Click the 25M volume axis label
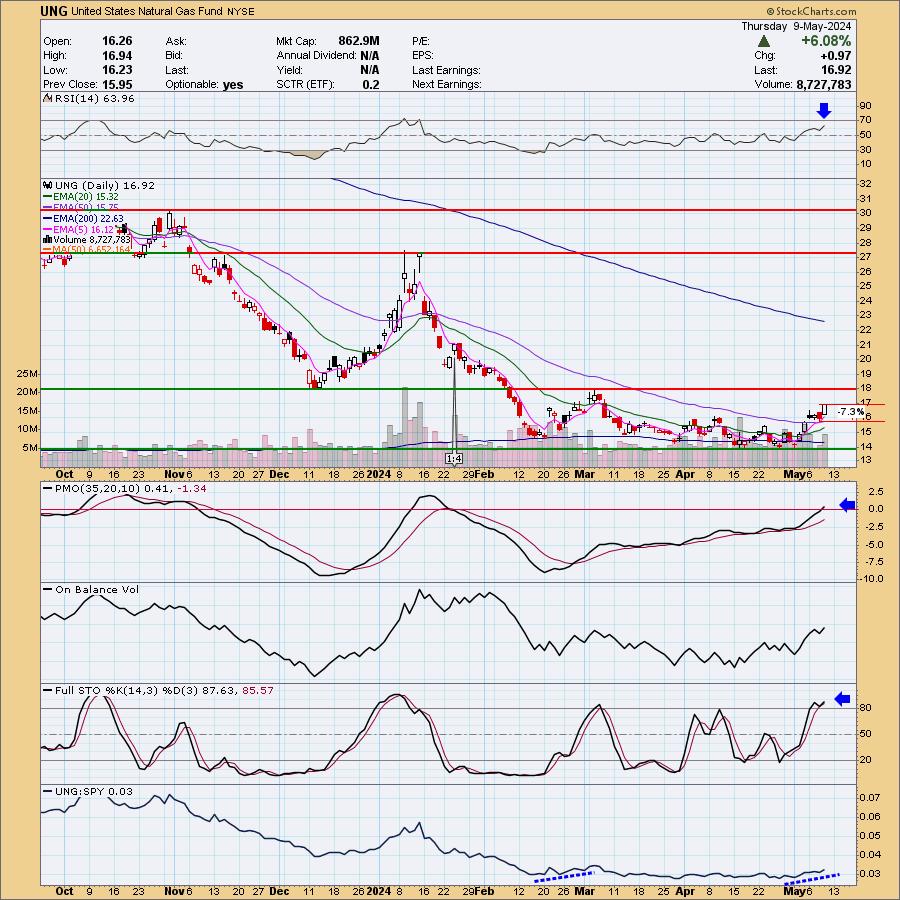 28,374
